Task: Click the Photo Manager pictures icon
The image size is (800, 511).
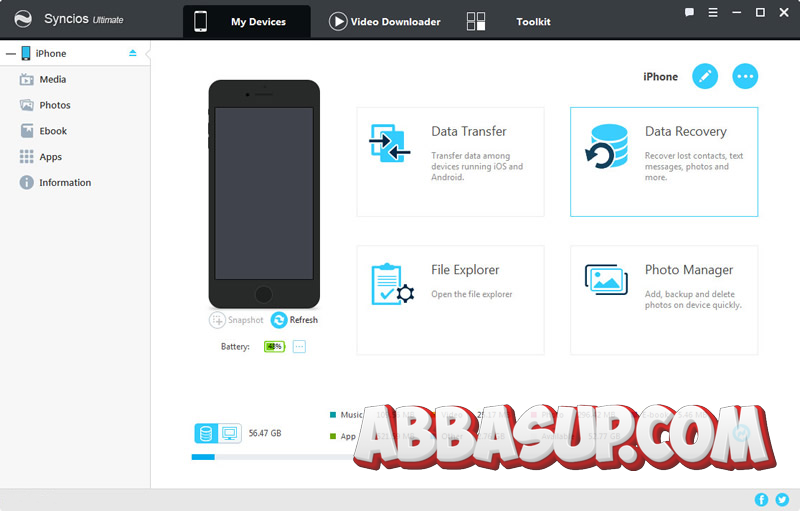Action: (606, 279)
